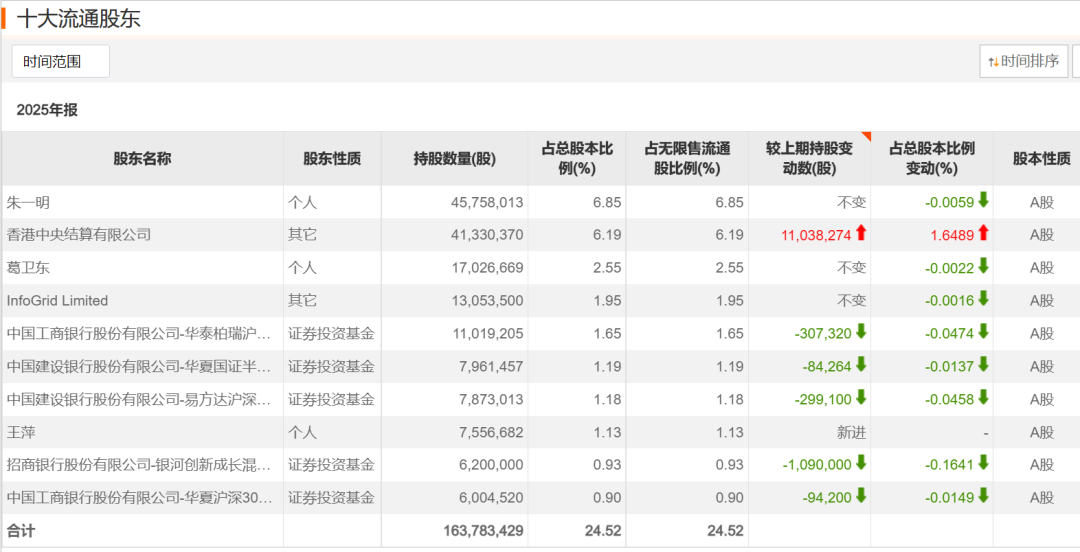Click red up arrow beside 11,038,274
The width and height of the screenshot is (1080, 552).
coord(861,234)
